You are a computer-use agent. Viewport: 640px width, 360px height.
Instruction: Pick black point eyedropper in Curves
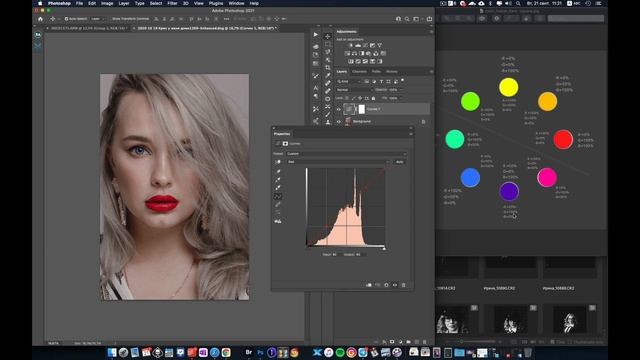pos(278,171)
